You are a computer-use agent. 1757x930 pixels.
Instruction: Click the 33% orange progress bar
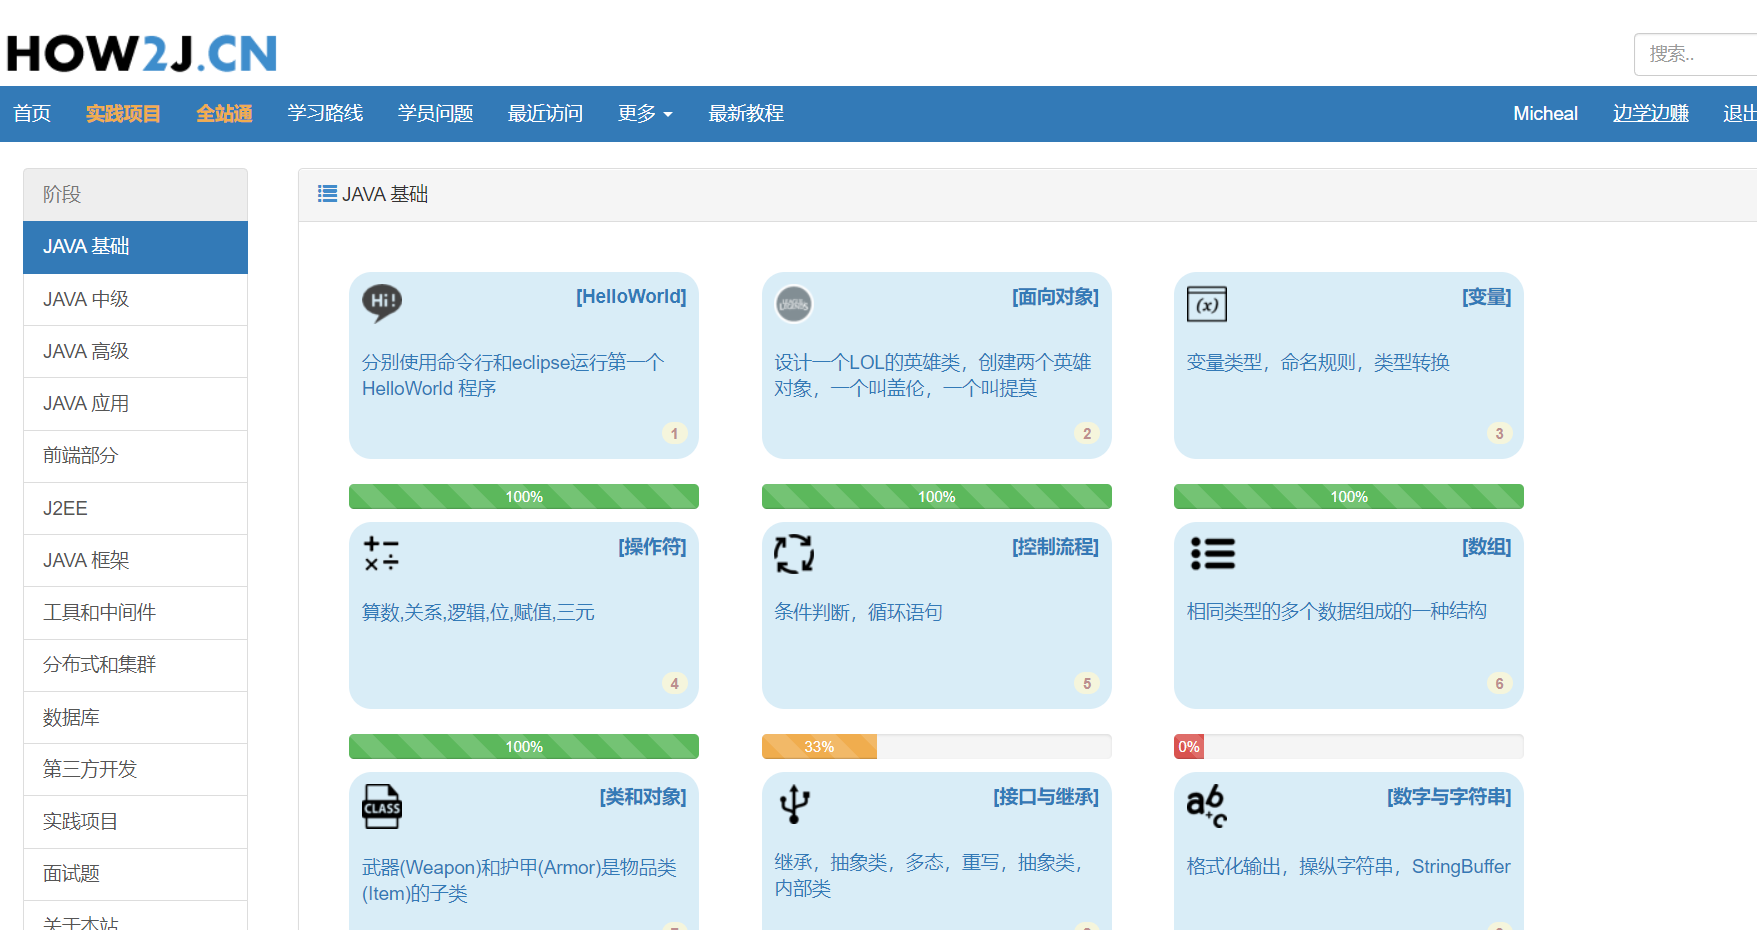[819, 747]
